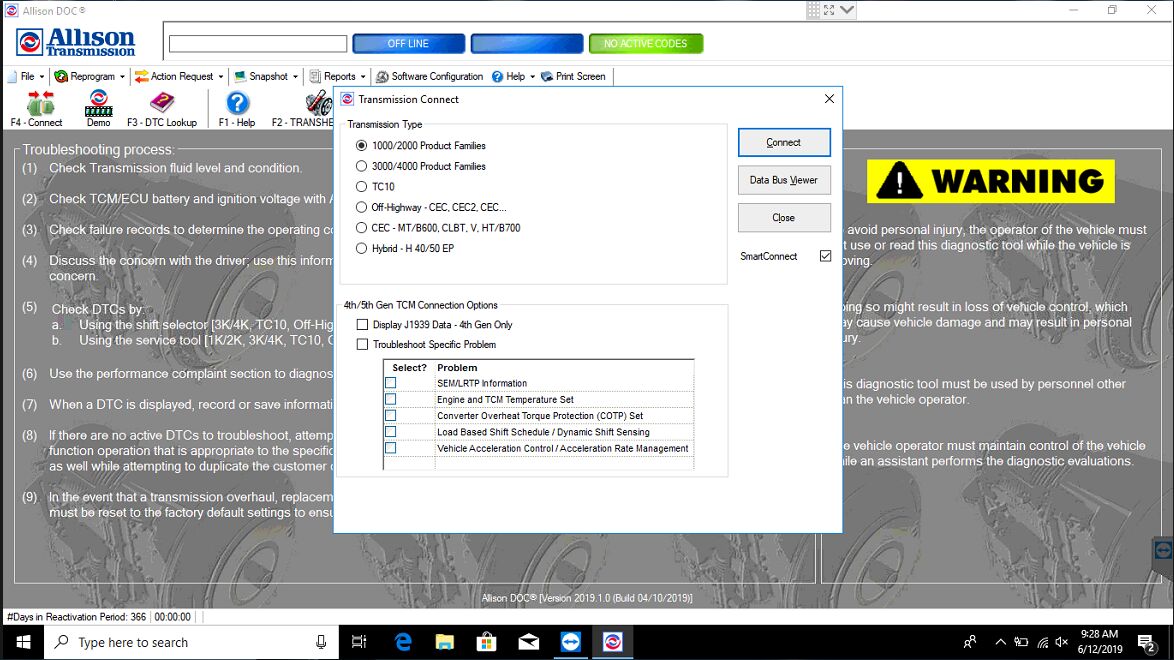
Task: Open the Reports dropdown menu
Action: (x=338, y=76)
